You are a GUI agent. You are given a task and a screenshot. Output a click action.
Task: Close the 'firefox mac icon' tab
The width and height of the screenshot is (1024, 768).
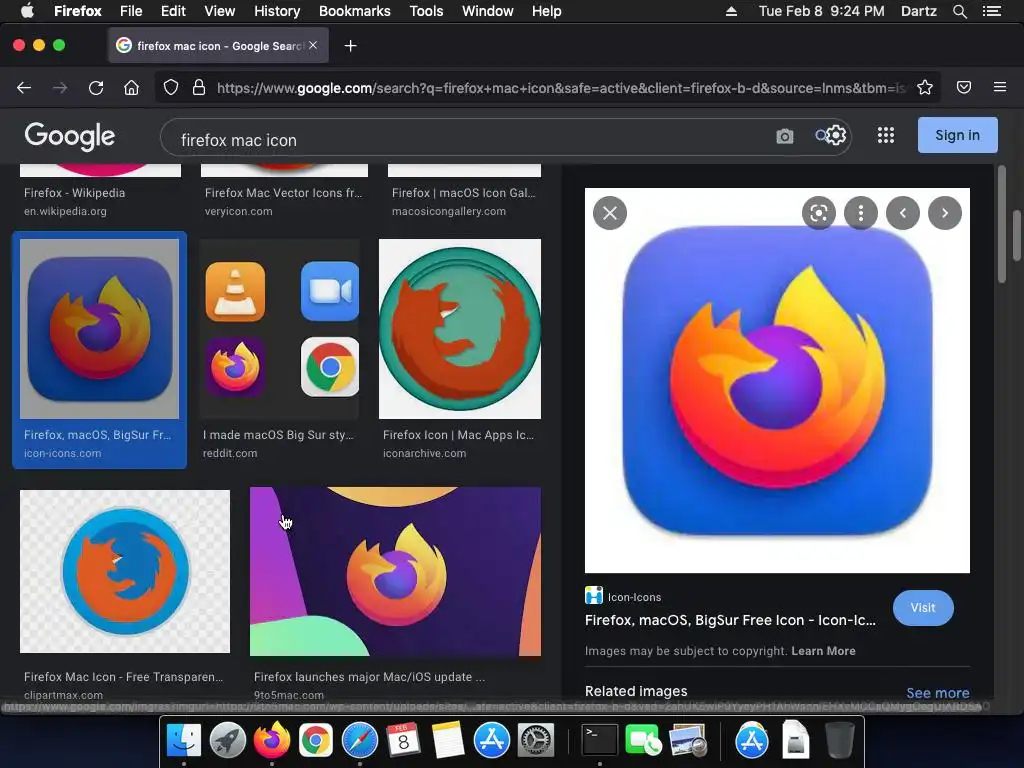tap(313, 45)
